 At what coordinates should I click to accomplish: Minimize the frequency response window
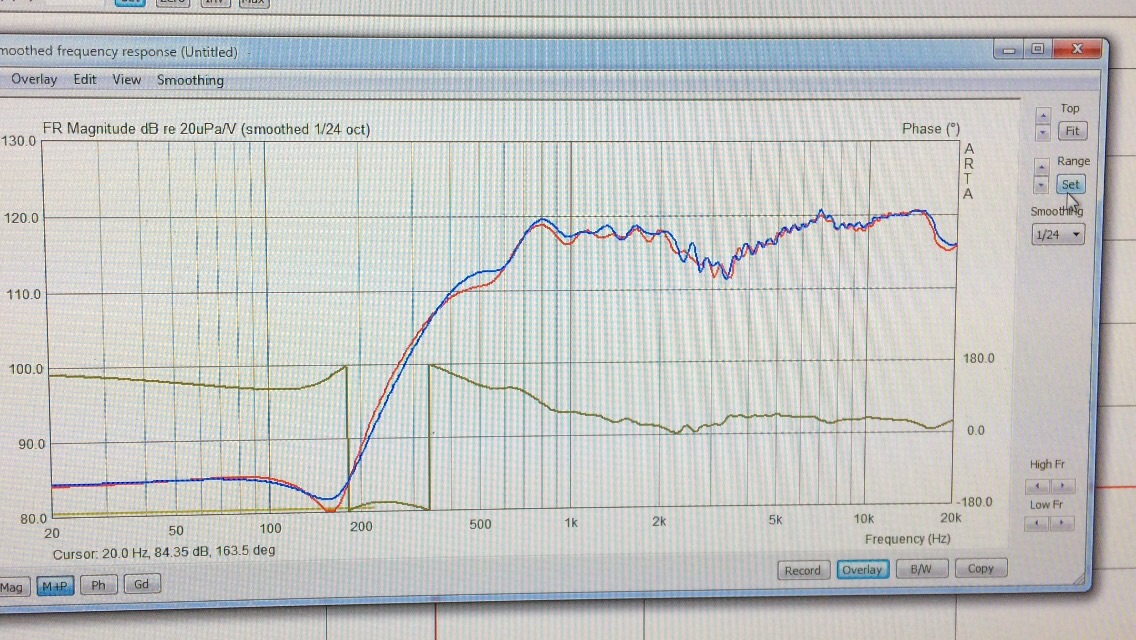pos(1008,50)
